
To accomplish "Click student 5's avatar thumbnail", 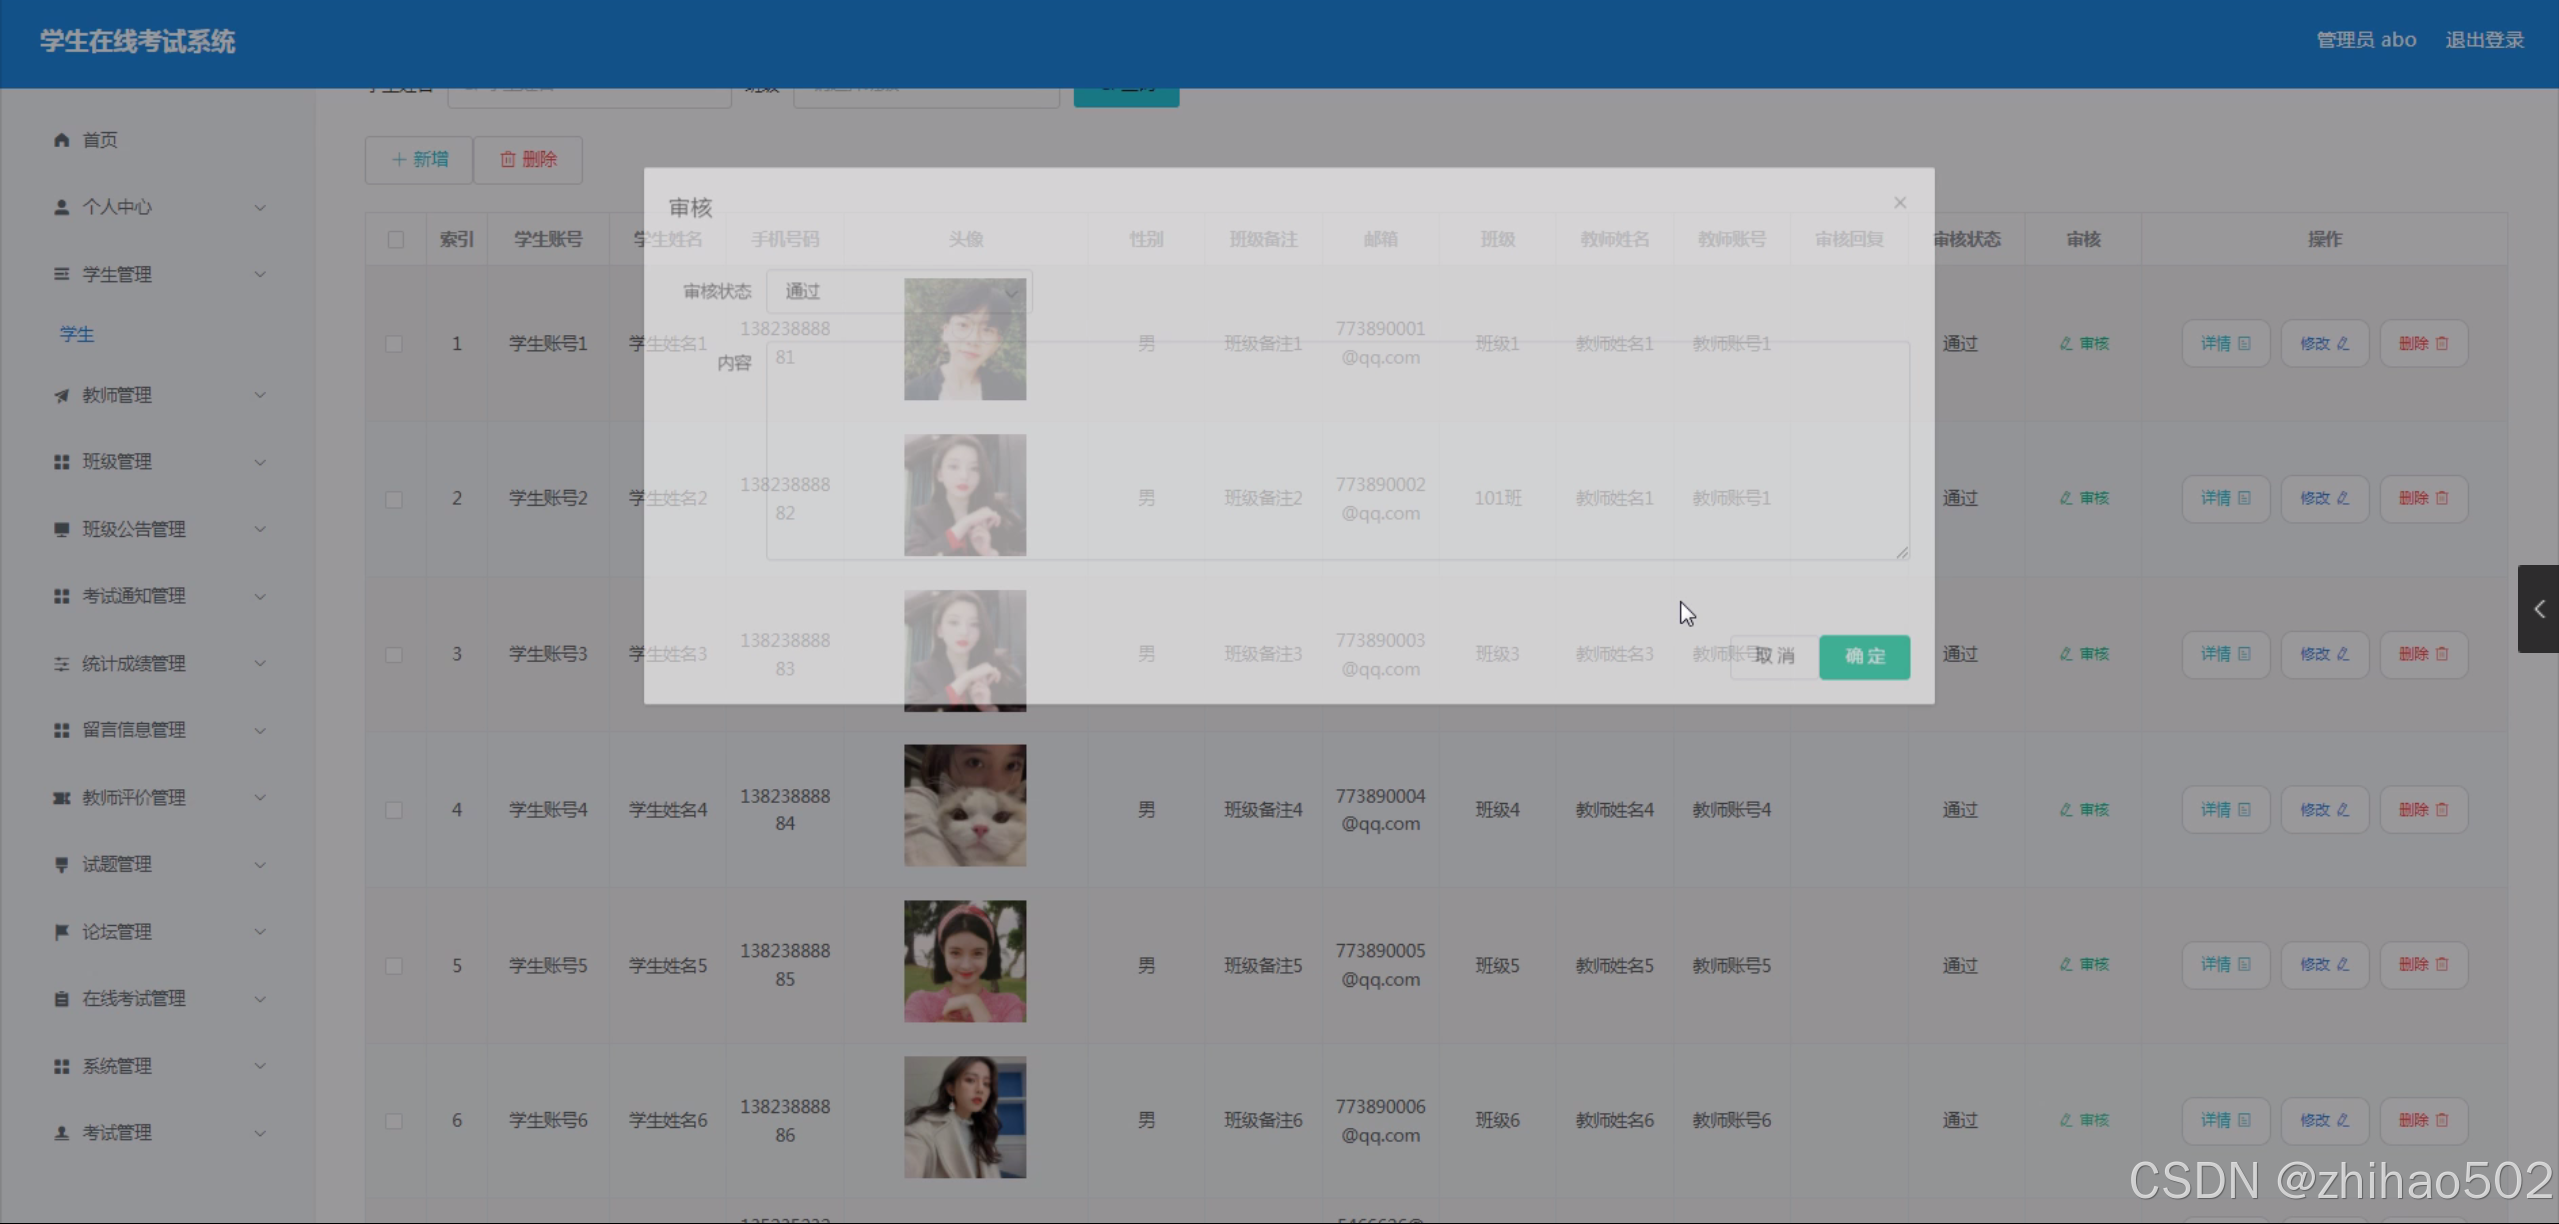I will (965, 962).
